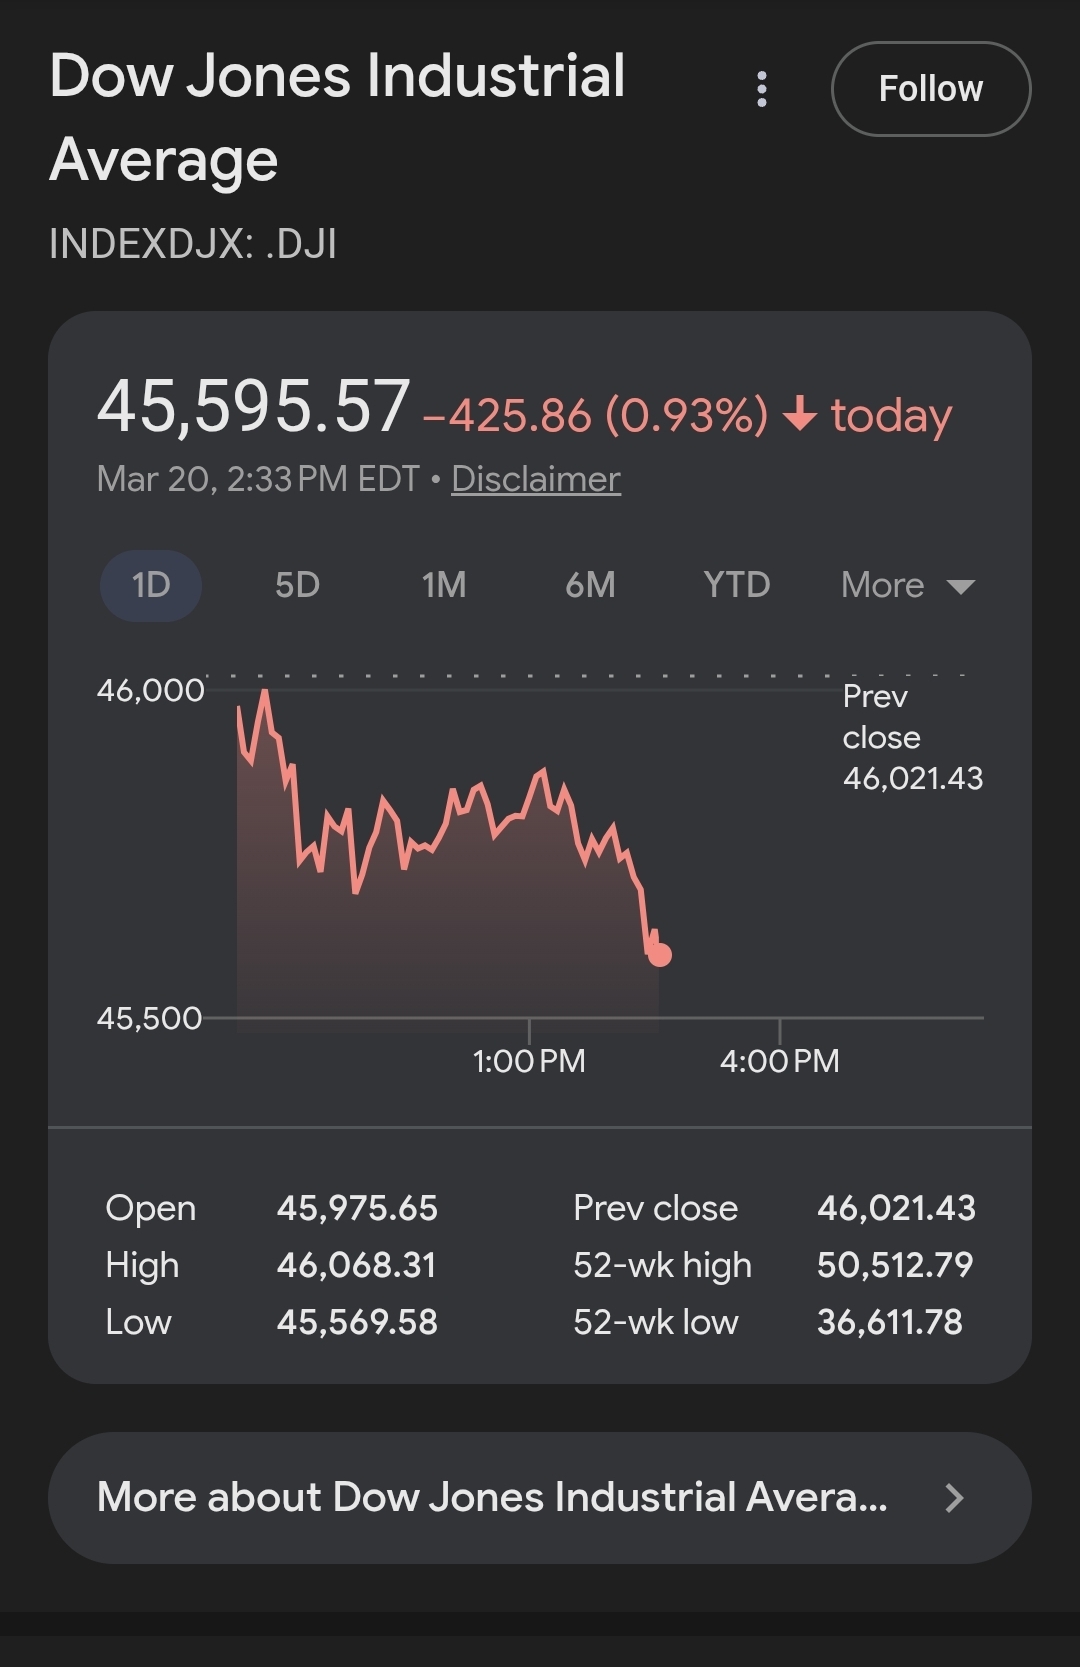Screen dimensions: 1080x1667
Task: Click the Open value 45,975.65
Action: 357,1208
